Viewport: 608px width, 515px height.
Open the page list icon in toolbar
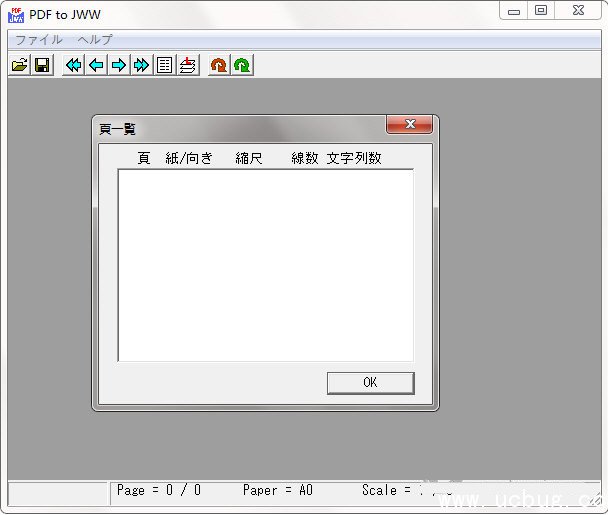pos(165,65)
